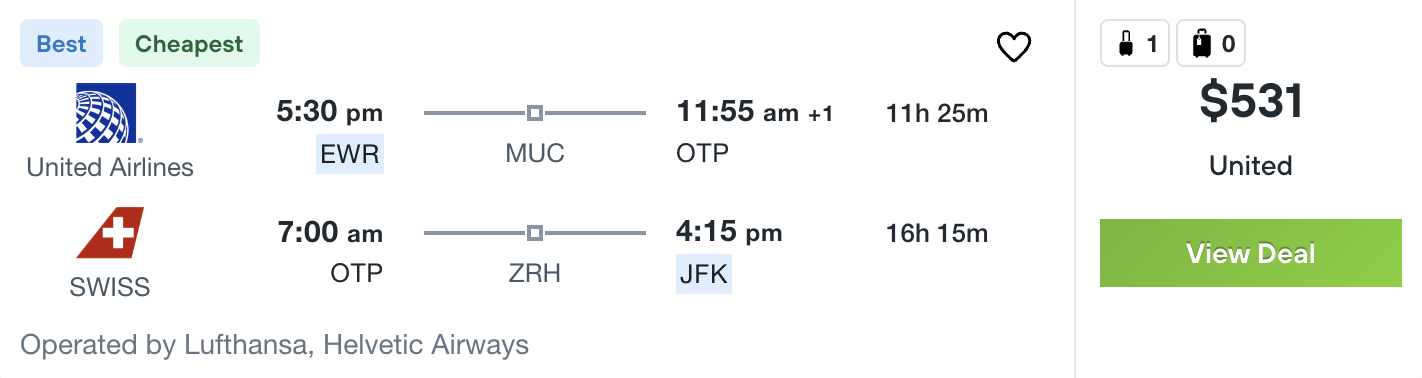Select the Best badge
The height and width of the screenshot is (378, 1422).
(62, 44)
